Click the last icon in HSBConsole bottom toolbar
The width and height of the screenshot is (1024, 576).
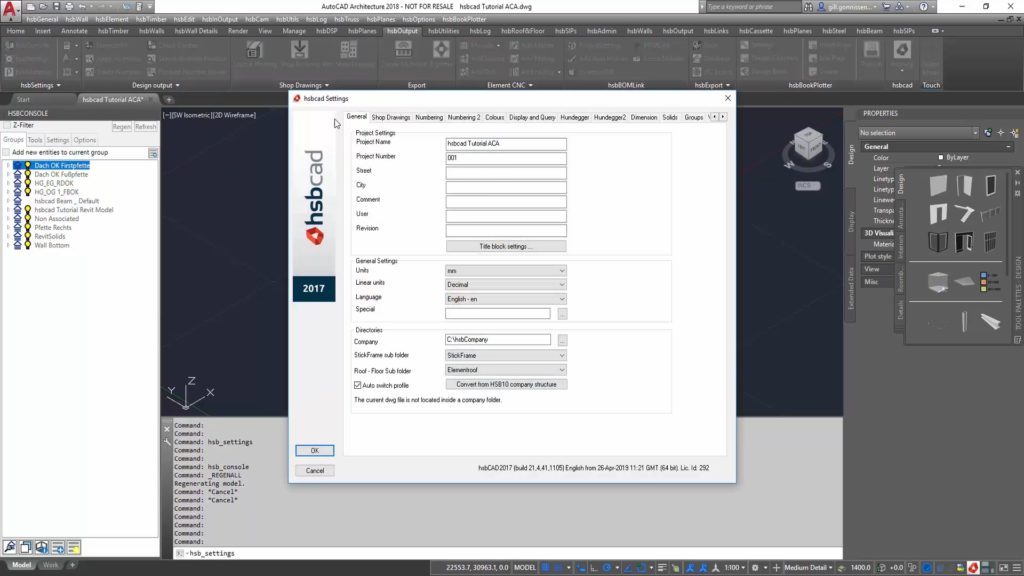coord(74,547)
